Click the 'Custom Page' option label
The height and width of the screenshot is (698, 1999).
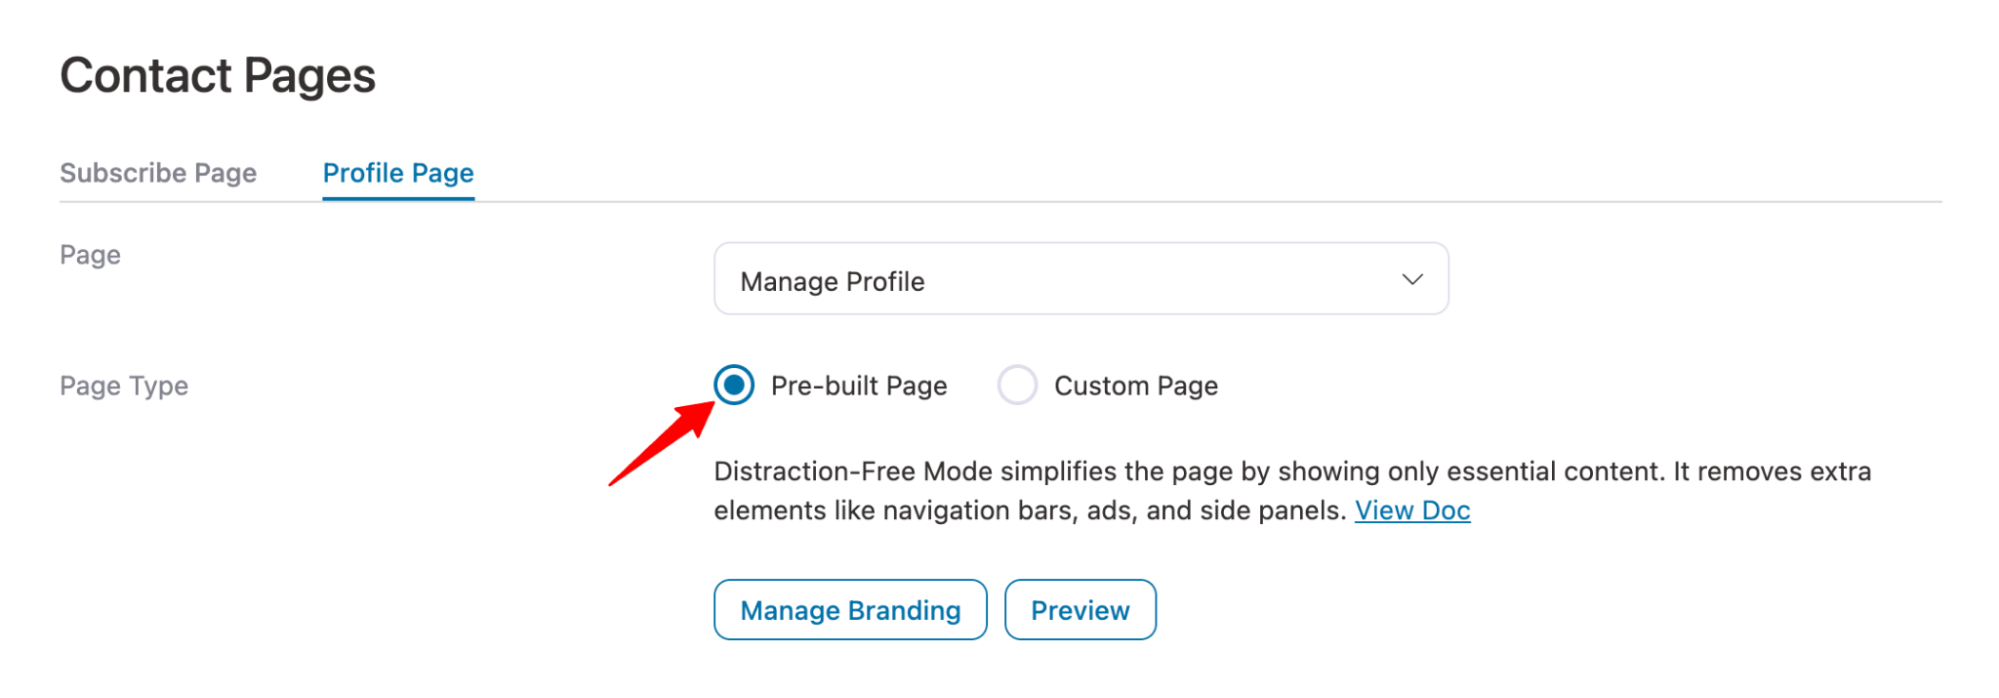coord(1136,386)
